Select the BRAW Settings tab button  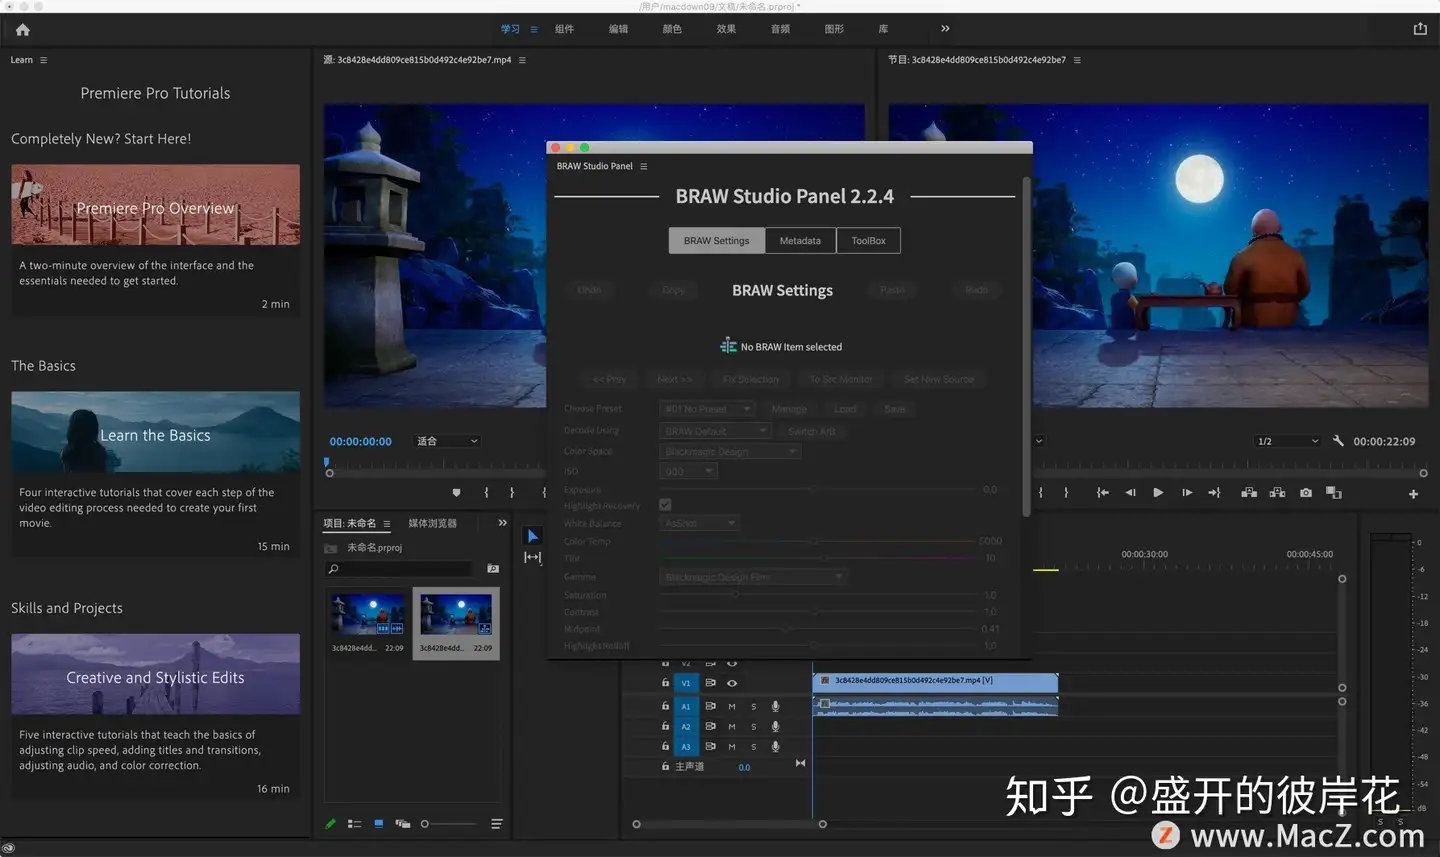point(716,241)
